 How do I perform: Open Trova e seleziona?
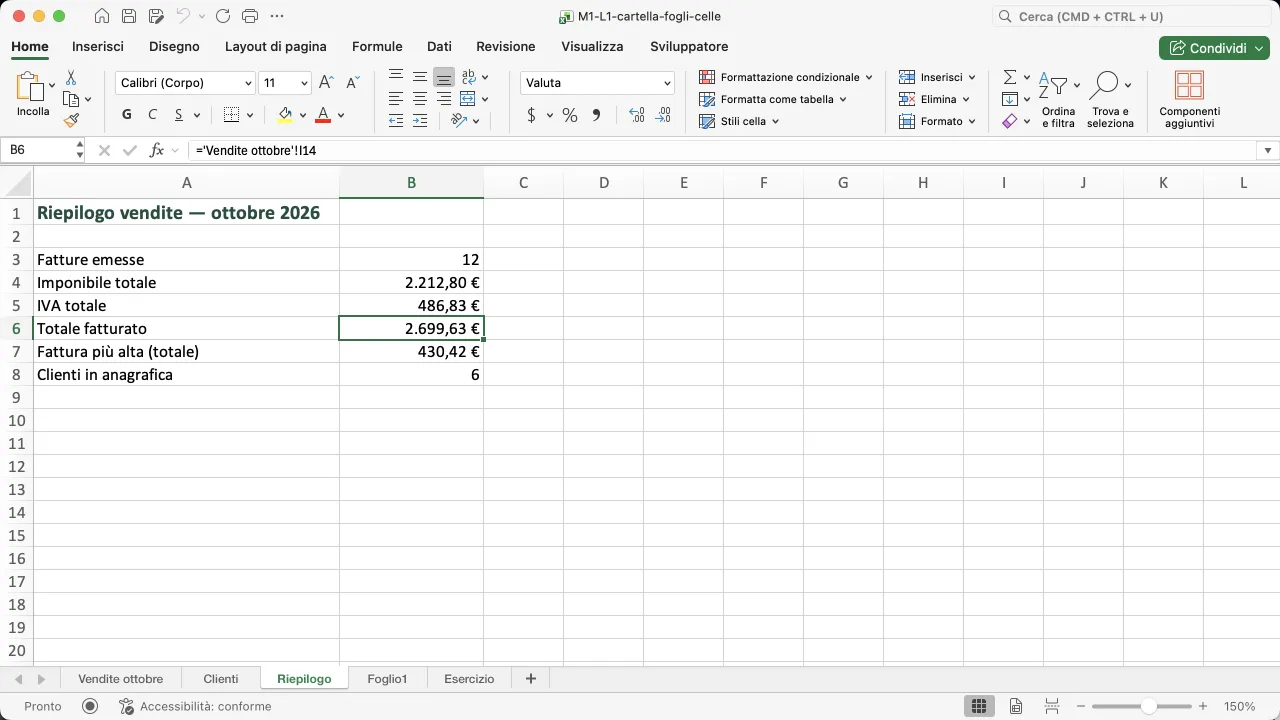(x=1111, y=99)
